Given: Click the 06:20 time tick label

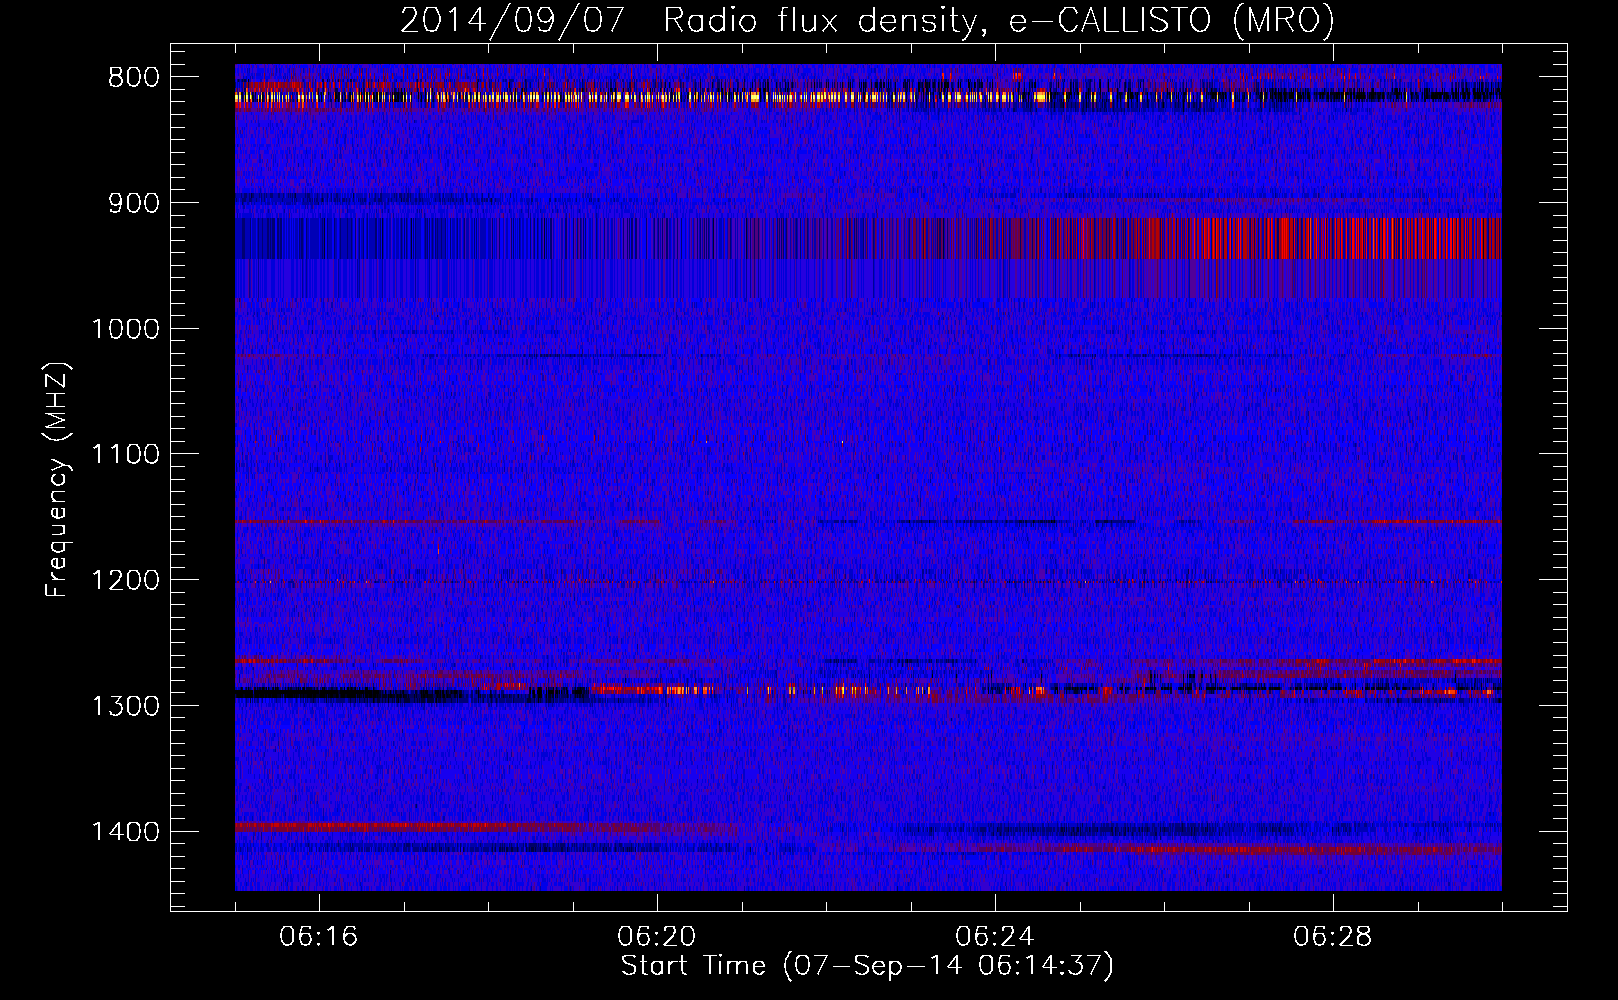Looking at the screenshot, I should [657, 937].
